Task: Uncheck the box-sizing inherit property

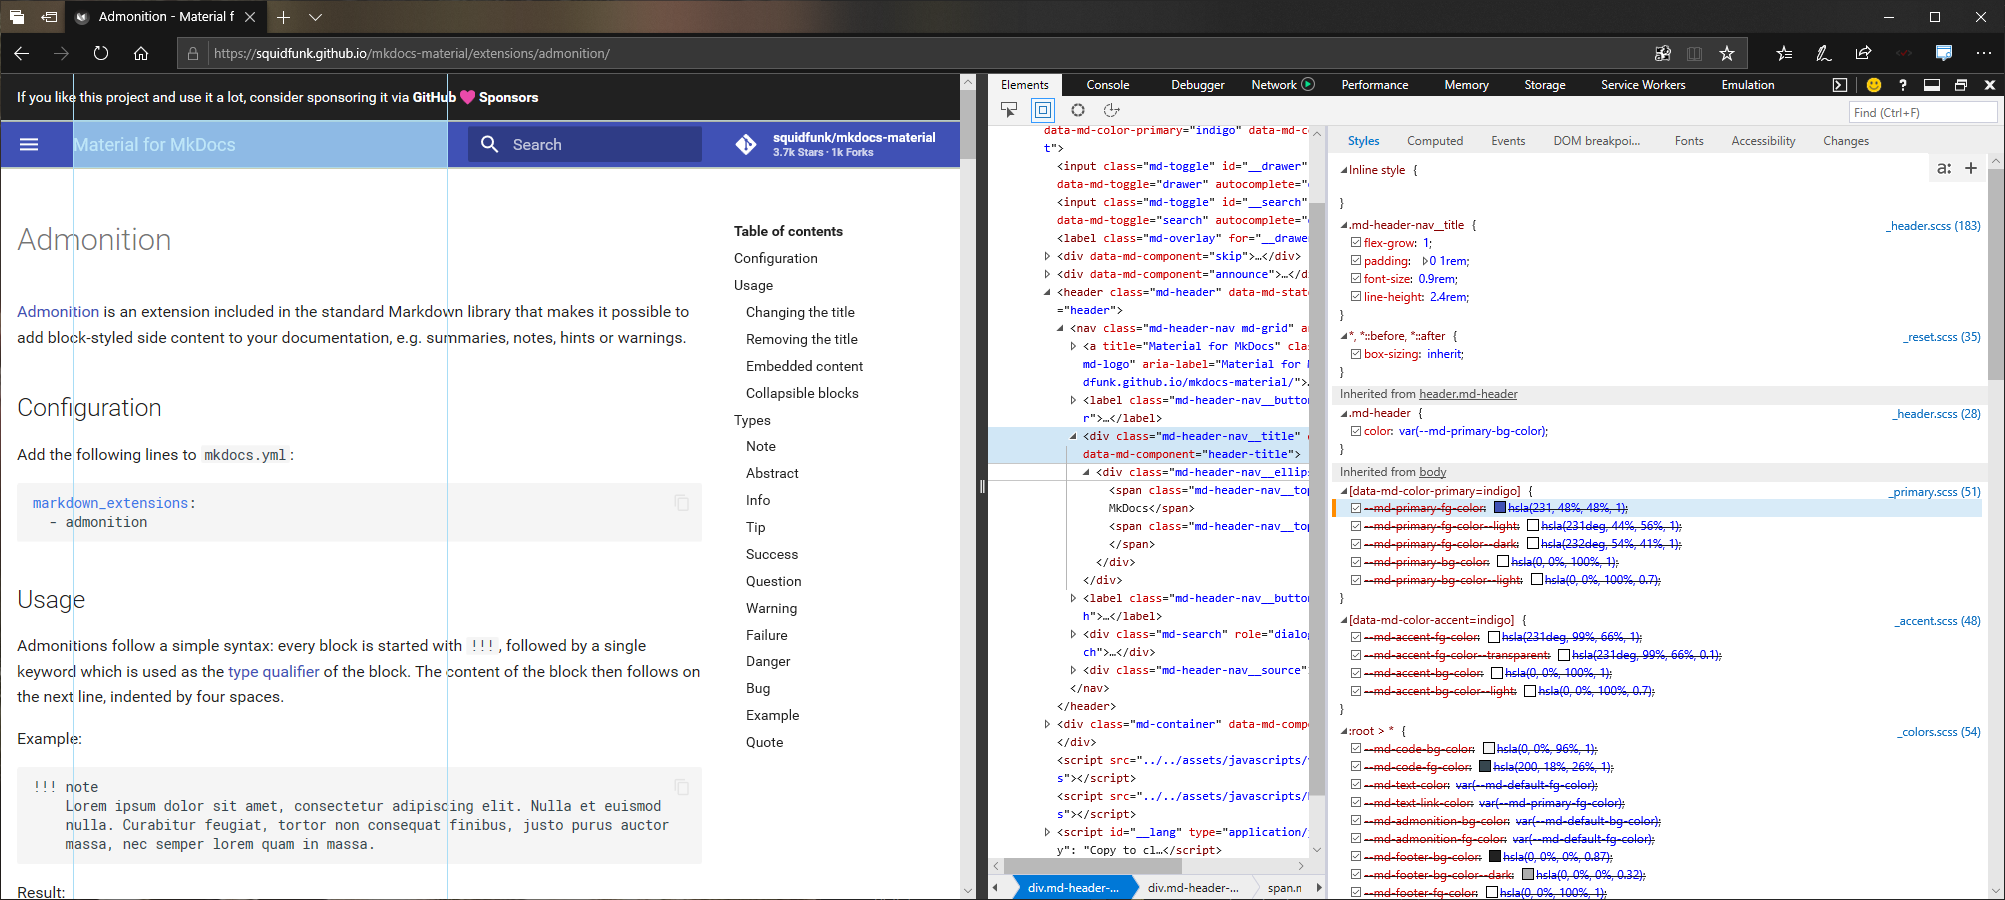Action: coord(1355,354)
